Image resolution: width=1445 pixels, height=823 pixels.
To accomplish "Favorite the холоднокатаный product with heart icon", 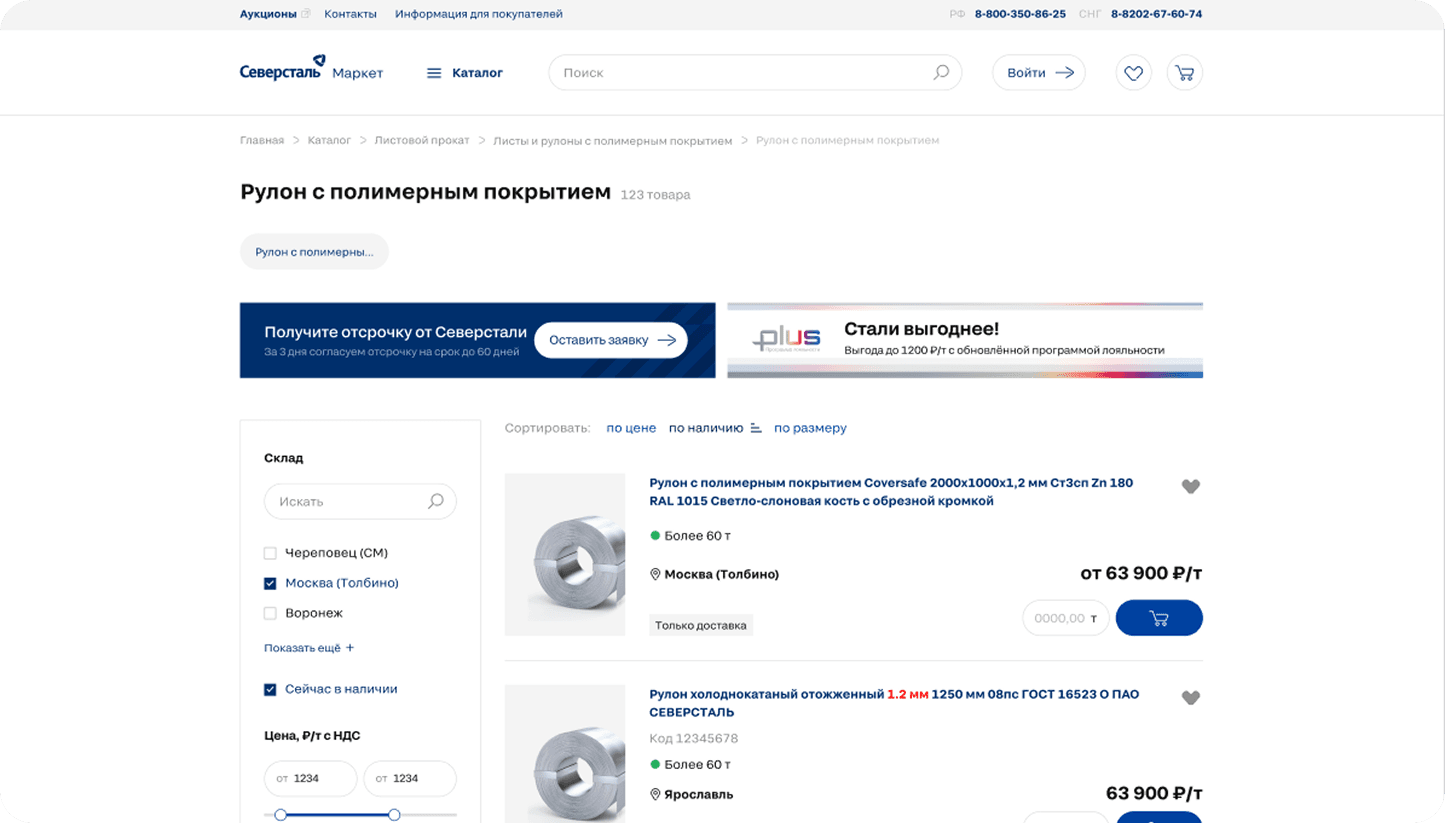I will [1191, 698].
